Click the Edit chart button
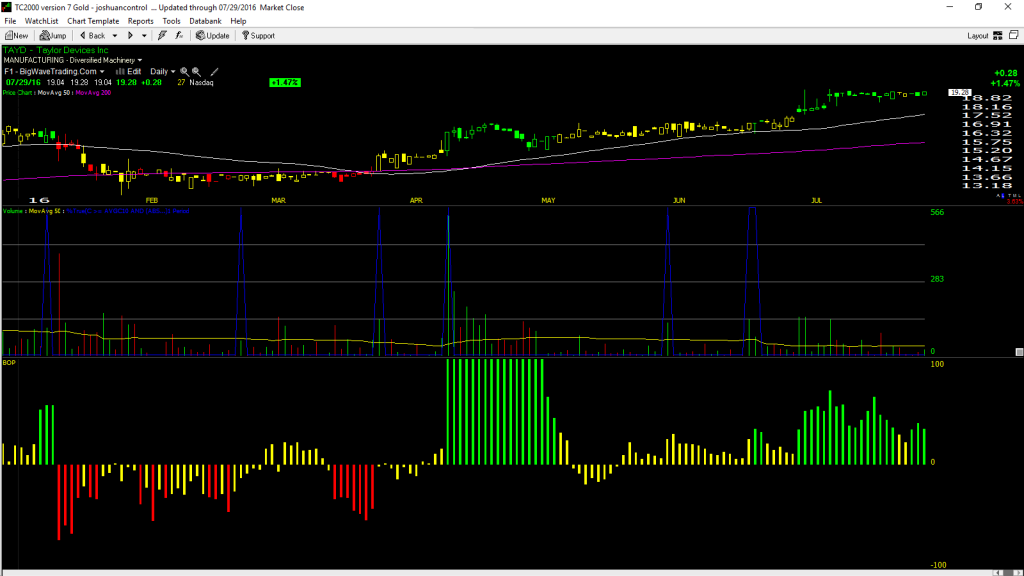The width and height of the screenshot is (1024, 576). (x=129, y=72)
